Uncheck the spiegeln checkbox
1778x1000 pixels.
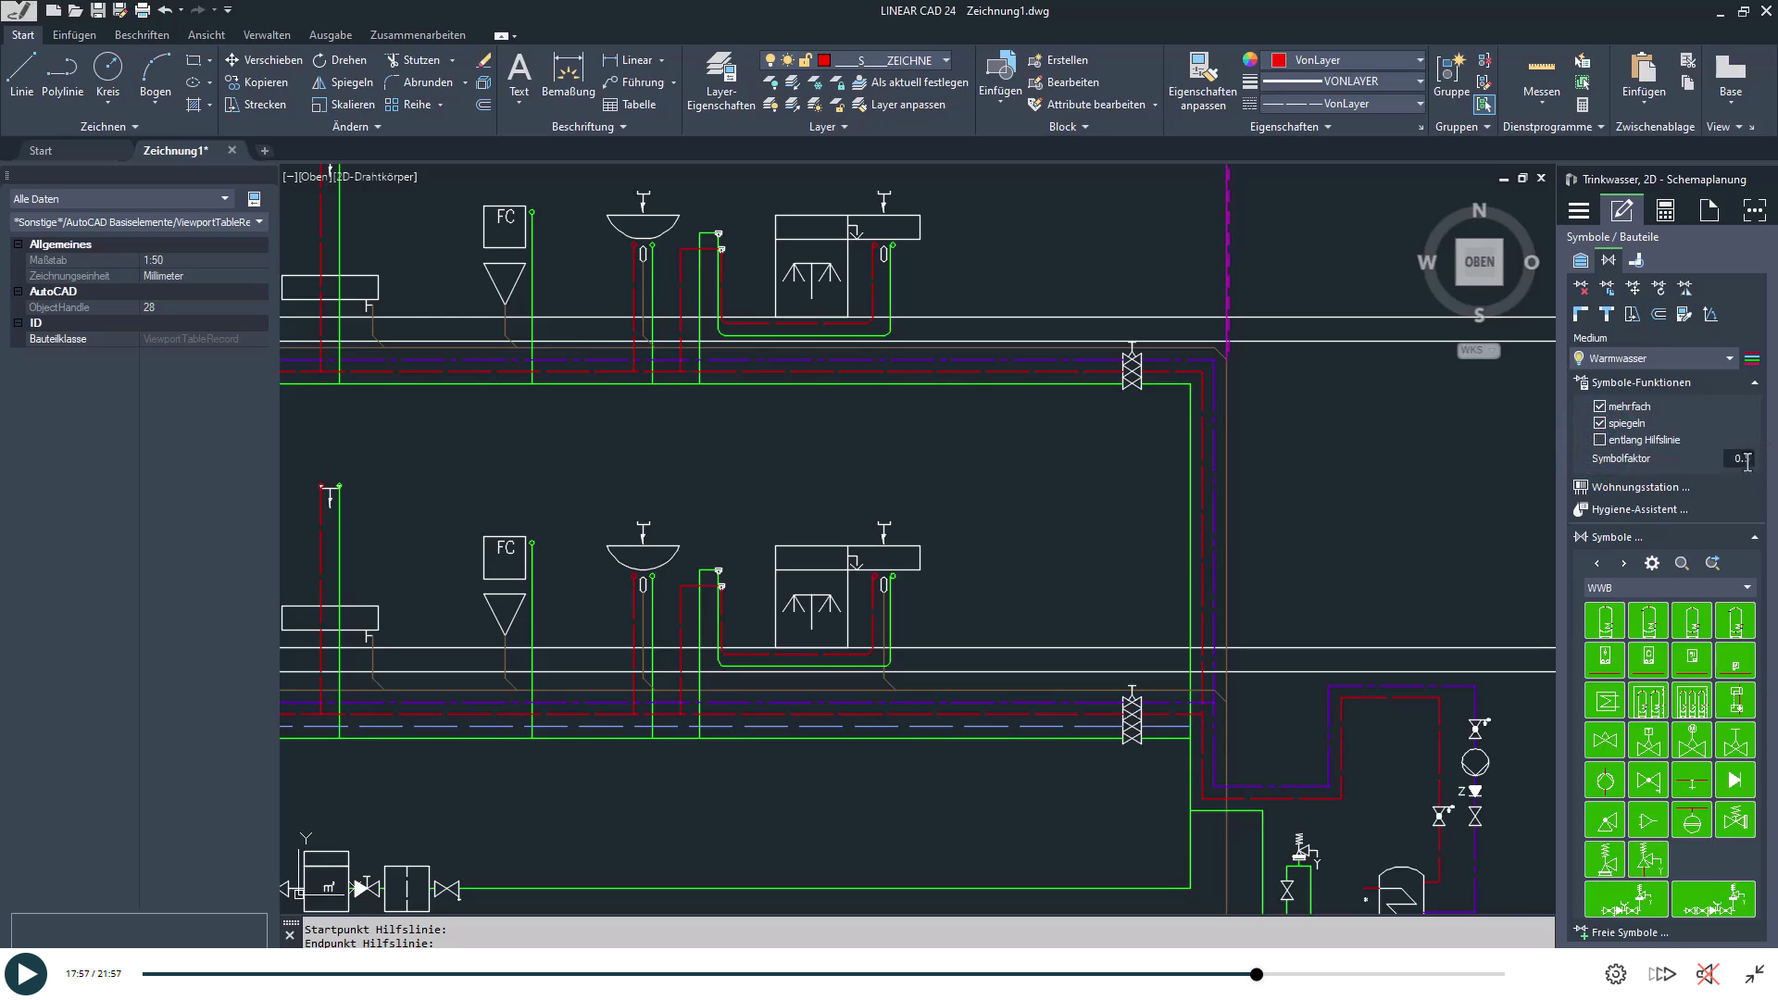pos(1600,424)
